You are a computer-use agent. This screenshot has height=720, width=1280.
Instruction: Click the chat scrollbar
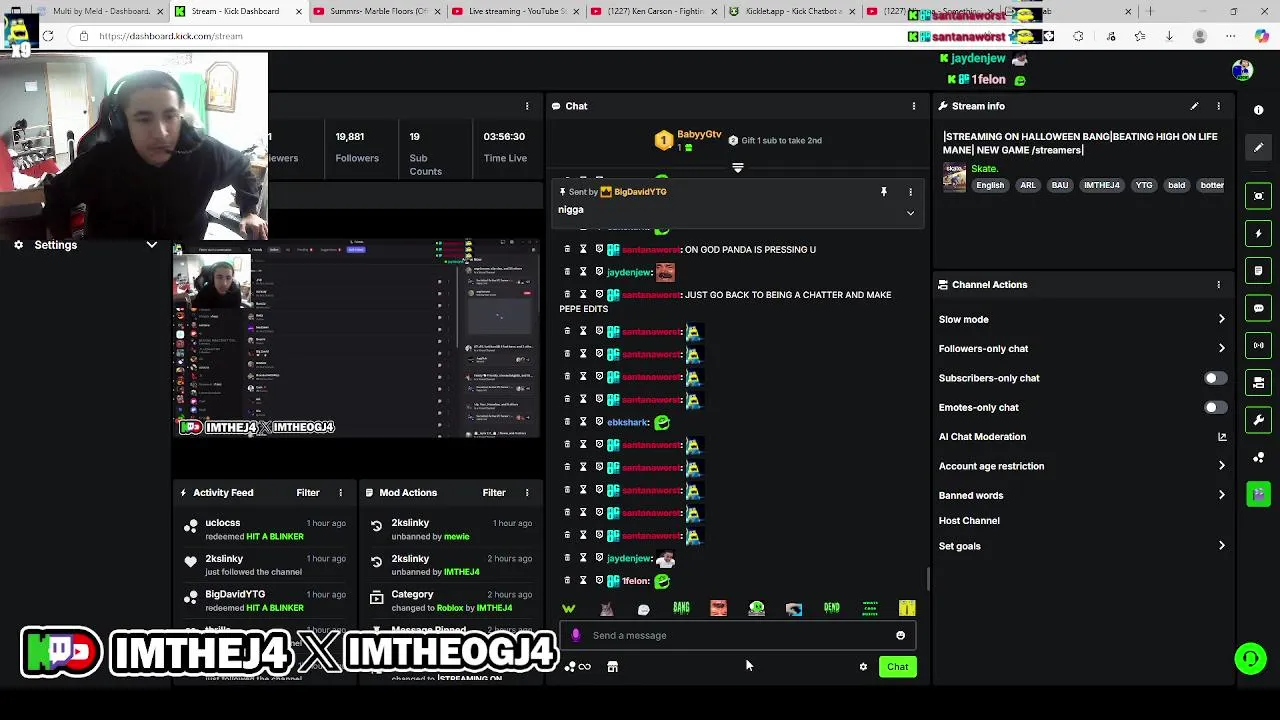click(x=928, y=578)
